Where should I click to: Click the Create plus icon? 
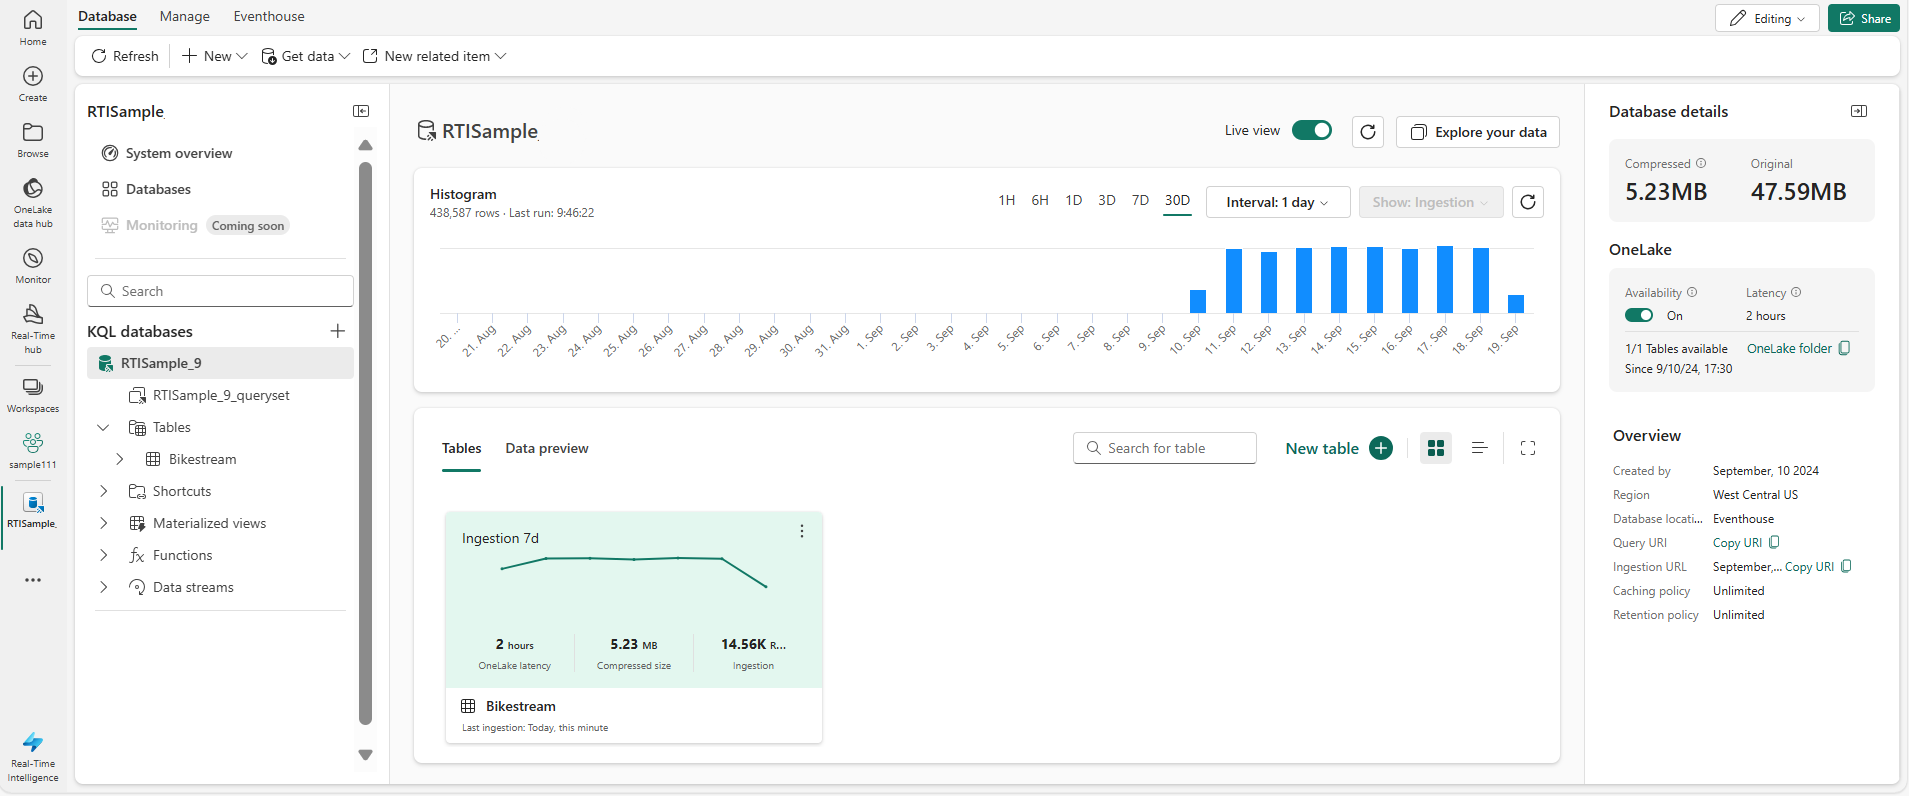click(33, 83)
